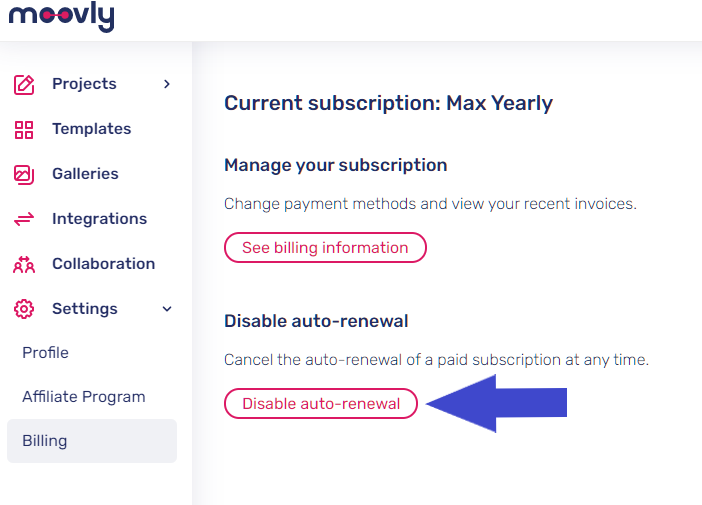Open Galleries from sidebar text

coord(86,174)
